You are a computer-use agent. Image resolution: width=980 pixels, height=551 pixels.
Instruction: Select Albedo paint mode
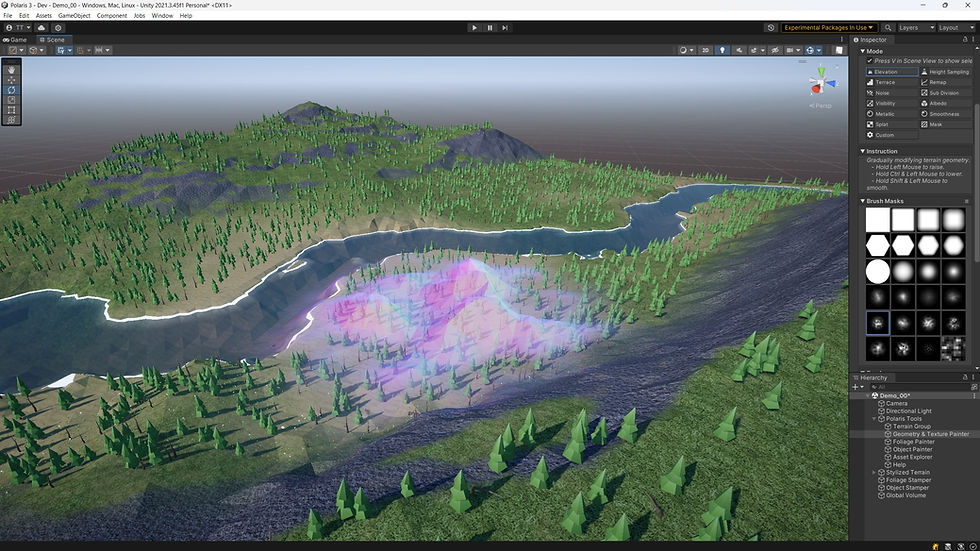click(946, 104)
